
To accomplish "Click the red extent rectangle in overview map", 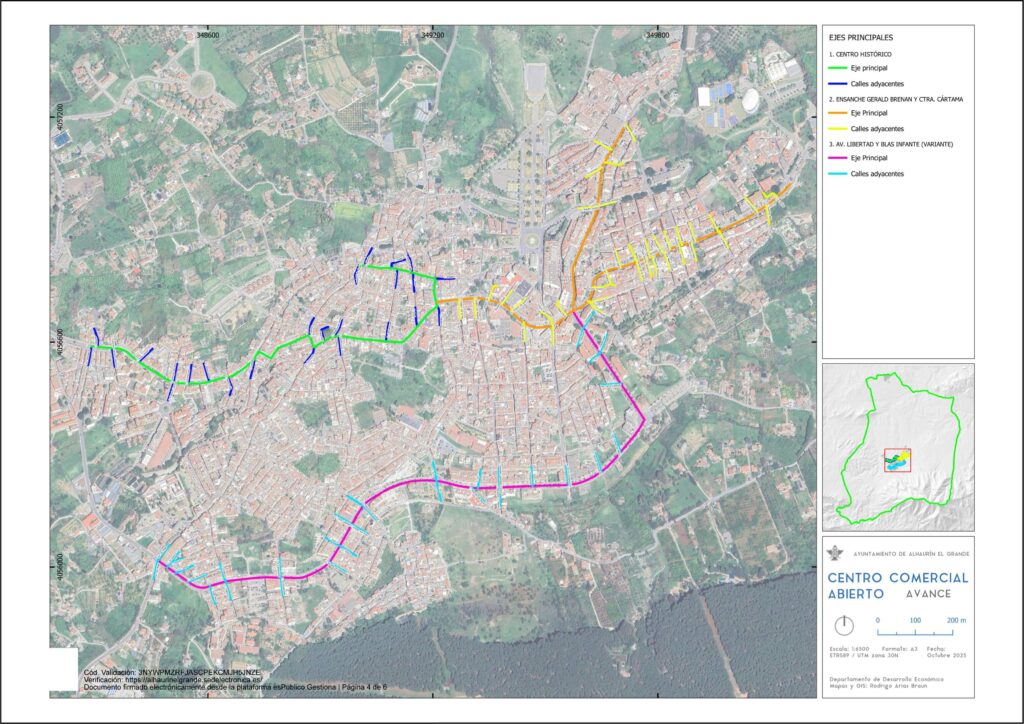I will tap(897, 460).
